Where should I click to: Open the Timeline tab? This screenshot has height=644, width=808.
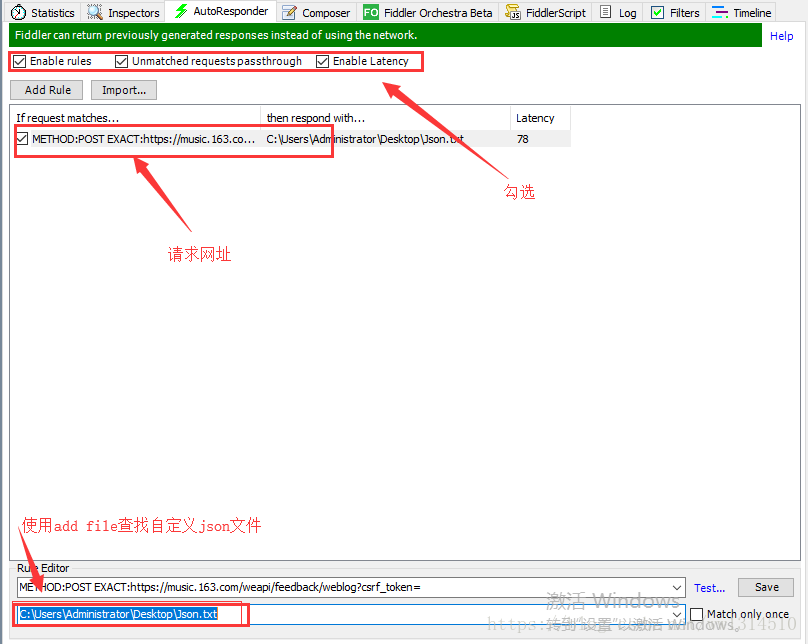[742, 12]
